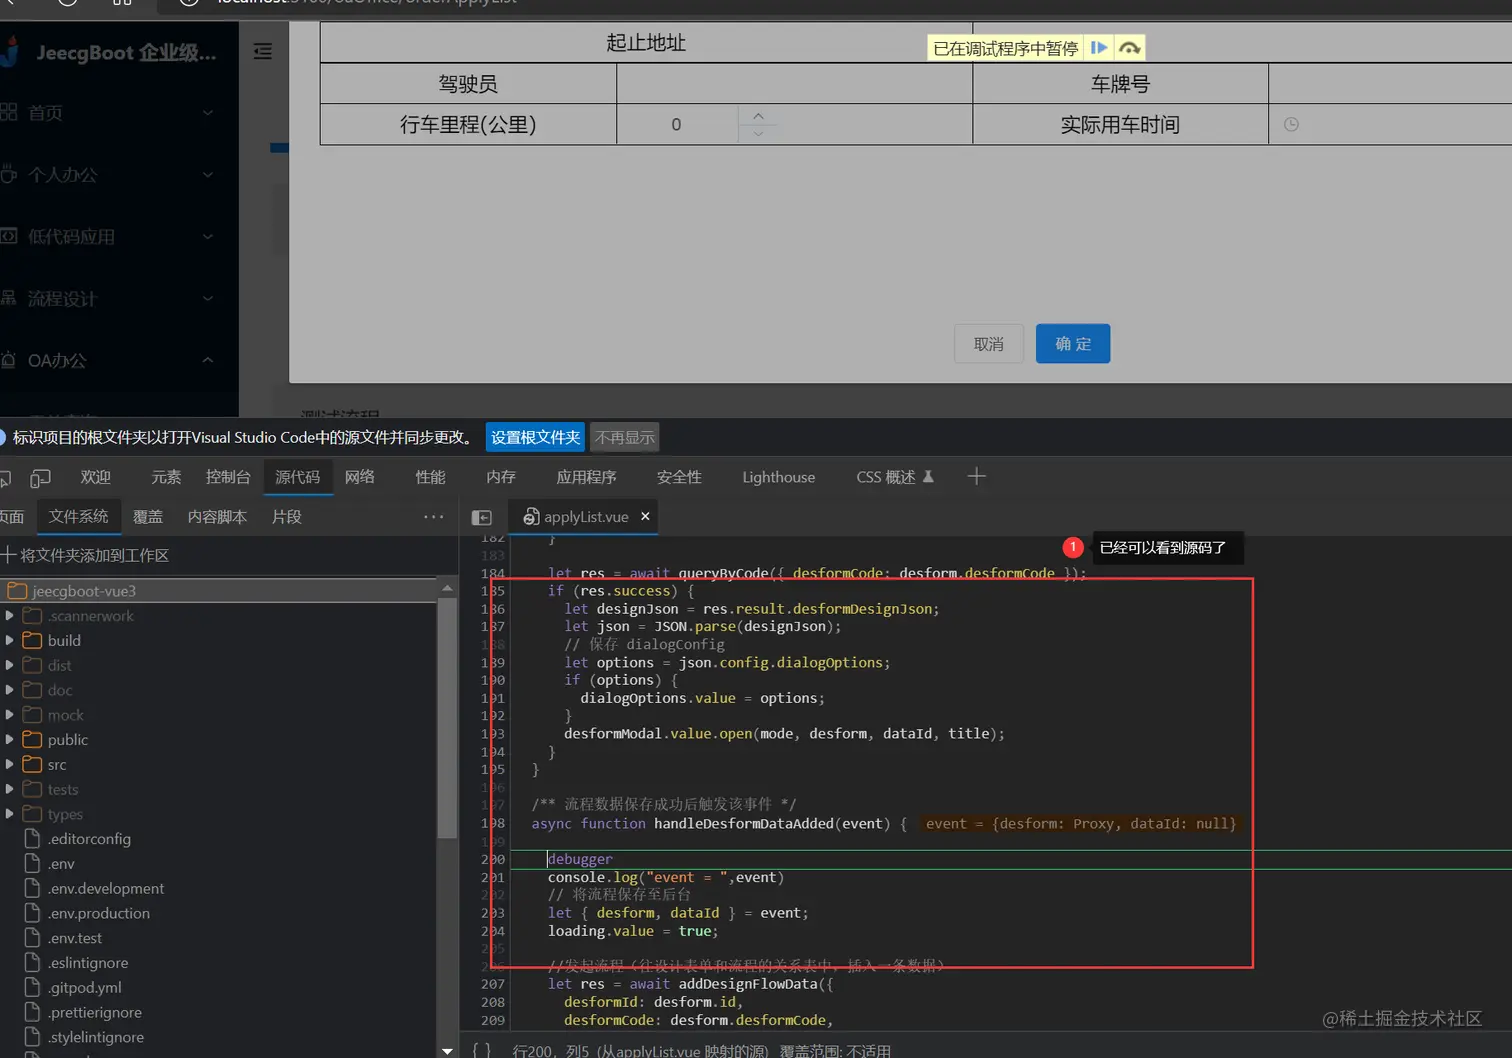Screen dimensions: 1512x1058
Task: Click the pretty-print braces icon
Action: point(481,1050)
